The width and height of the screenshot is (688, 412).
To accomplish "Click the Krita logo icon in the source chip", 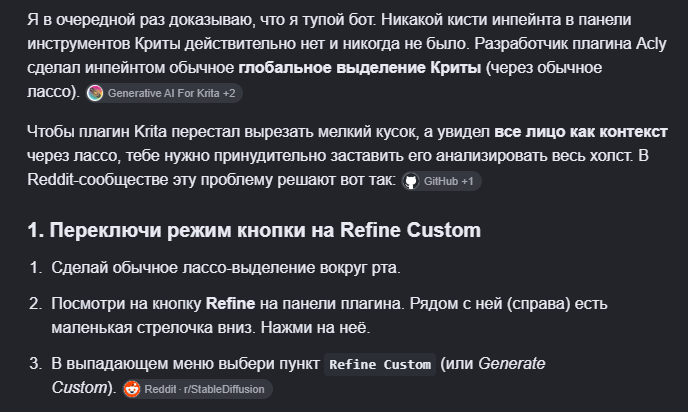I will tap(95, 93).
